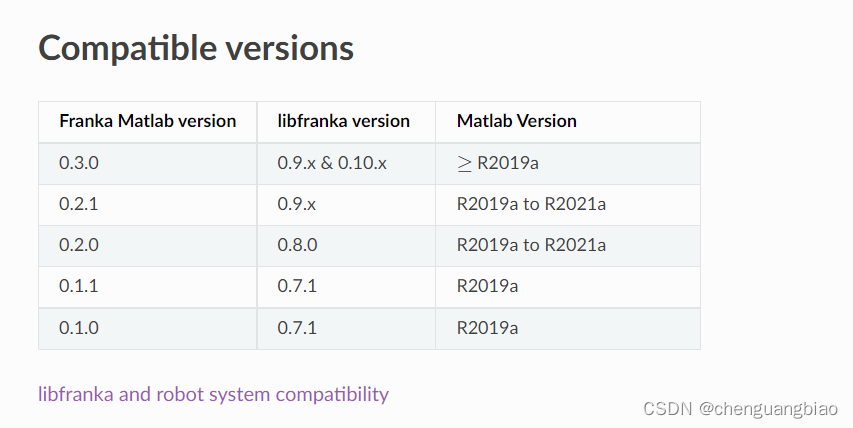Click R2019a to R2021a in the 0.2.1 row
This screenshot has width=853, height=428.
(x=531, y=204)
